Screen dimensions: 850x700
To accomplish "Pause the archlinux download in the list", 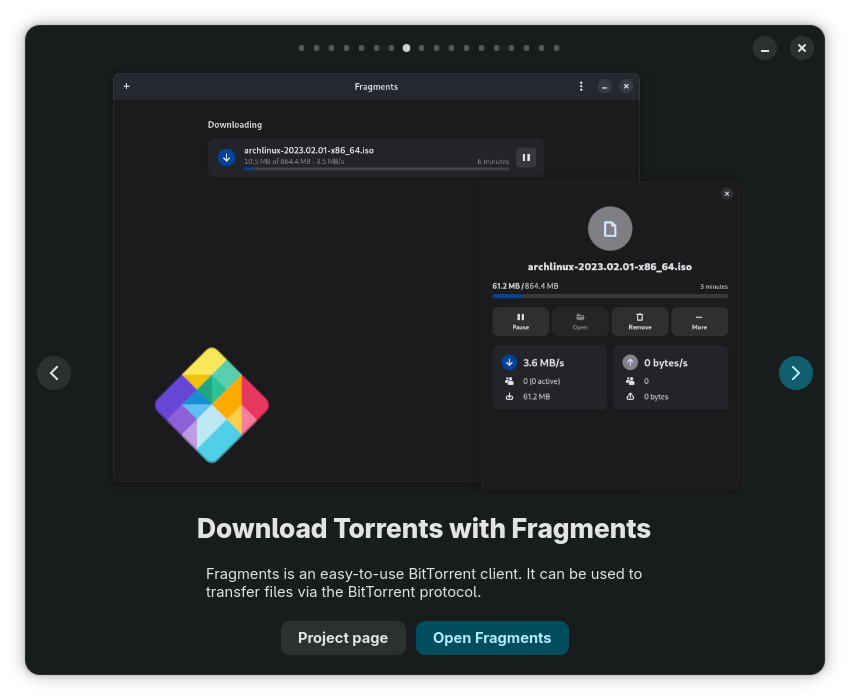I will [526, 157].
